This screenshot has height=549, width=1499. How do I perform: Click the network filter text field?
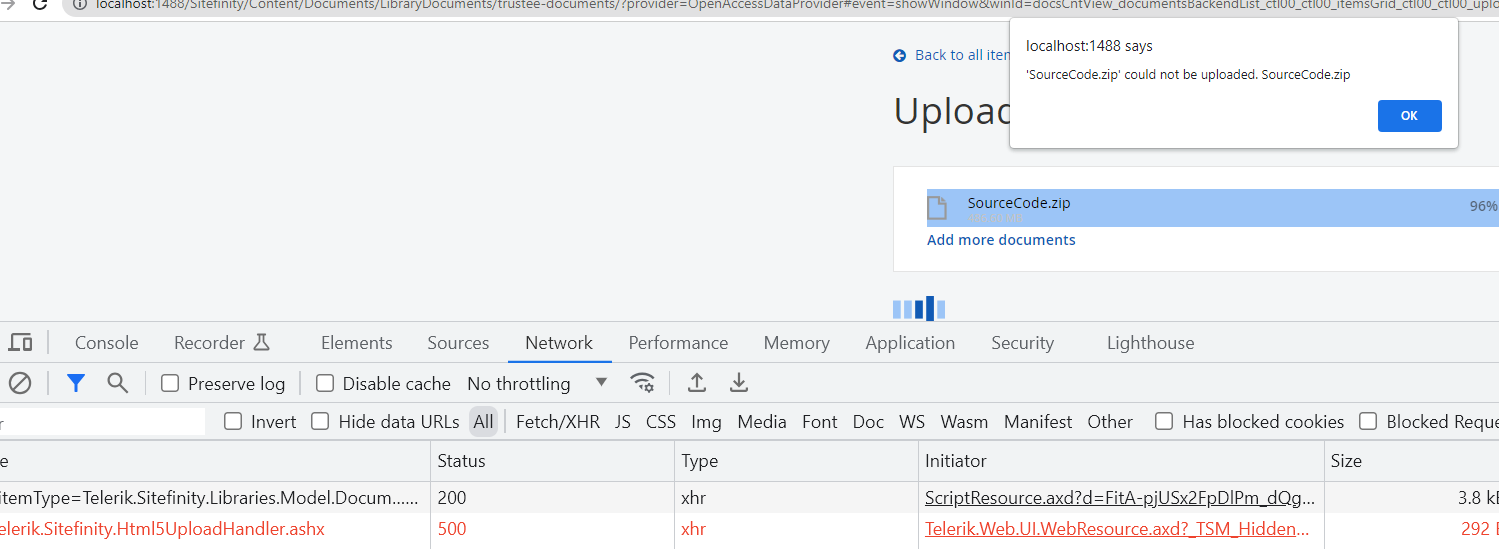pyautogui.click(x=102, y=422)
